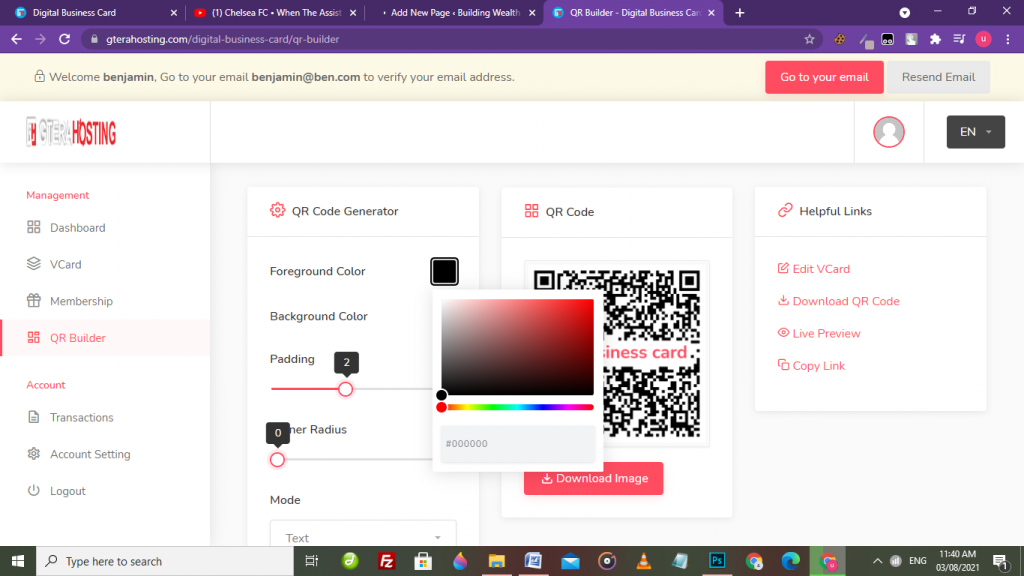Click the Logout power icon
This screenshot has width=1024, height=576.
(33, 490)
